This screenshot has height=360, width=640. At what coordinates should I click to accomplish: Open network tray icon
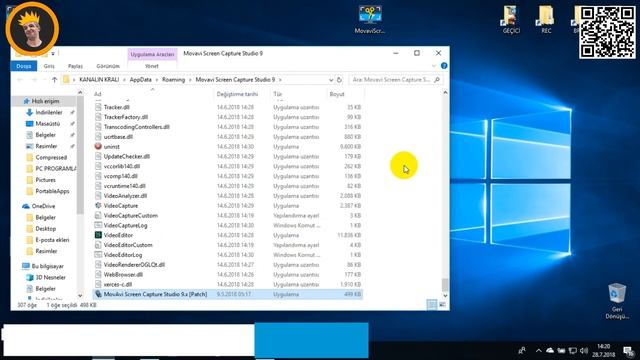(573, 351)
